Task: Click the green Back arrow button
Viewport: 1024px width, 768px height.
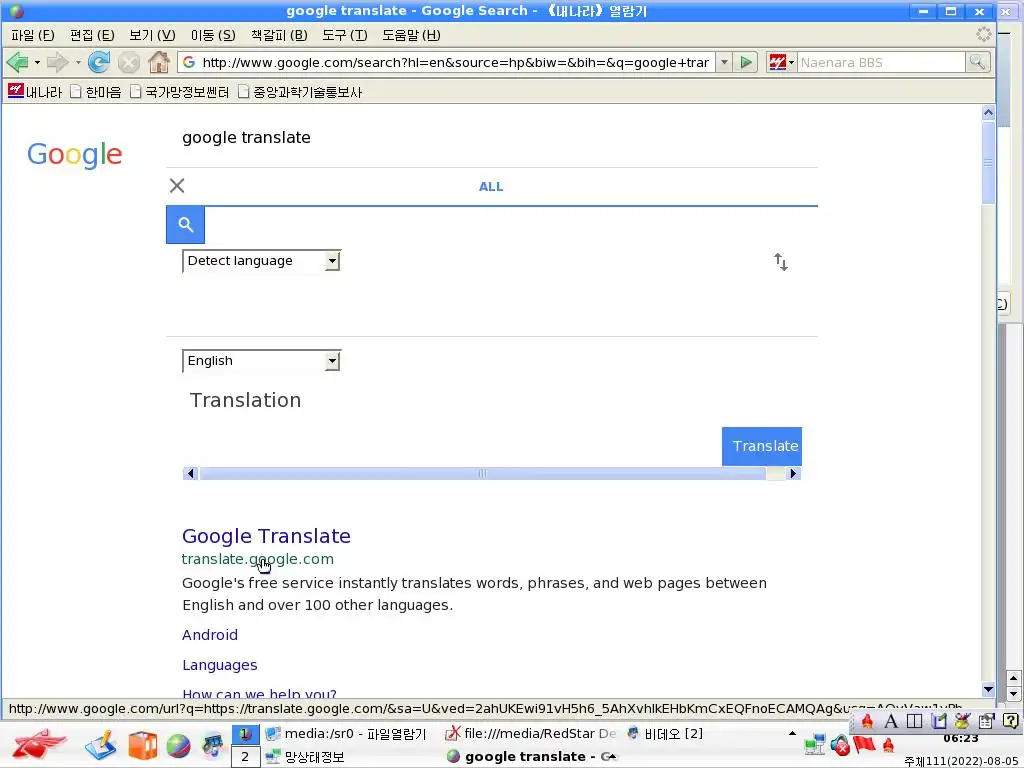Action: pyautogui.click(x=18, y=63)
